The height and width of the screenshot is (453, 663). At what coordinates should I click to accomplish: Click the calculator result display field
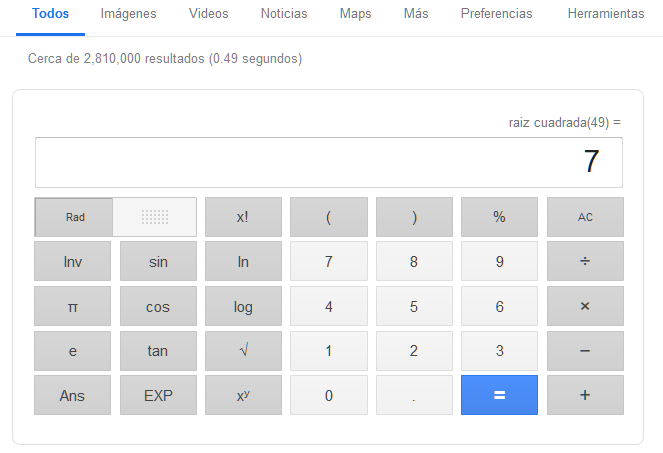[x=328, y=162]
